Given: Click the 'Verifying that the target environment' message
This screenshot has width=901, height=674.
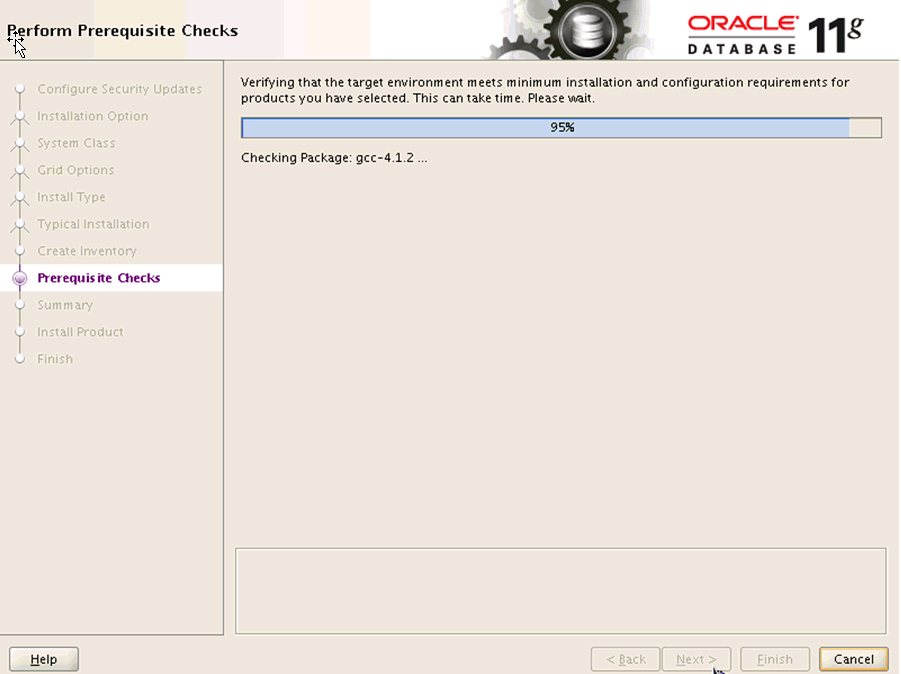Looking at the screenshot, I should (x=545, y=90).
